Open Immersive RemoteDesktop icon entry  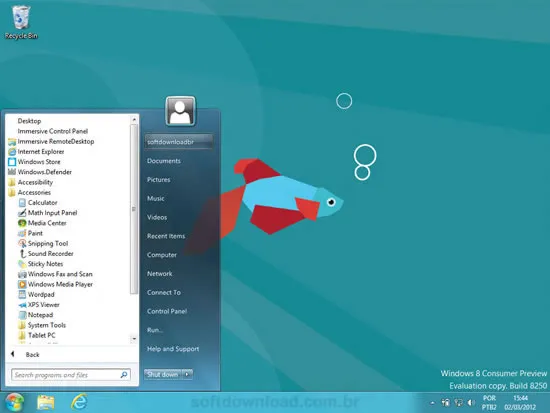(x=51, y=141)
